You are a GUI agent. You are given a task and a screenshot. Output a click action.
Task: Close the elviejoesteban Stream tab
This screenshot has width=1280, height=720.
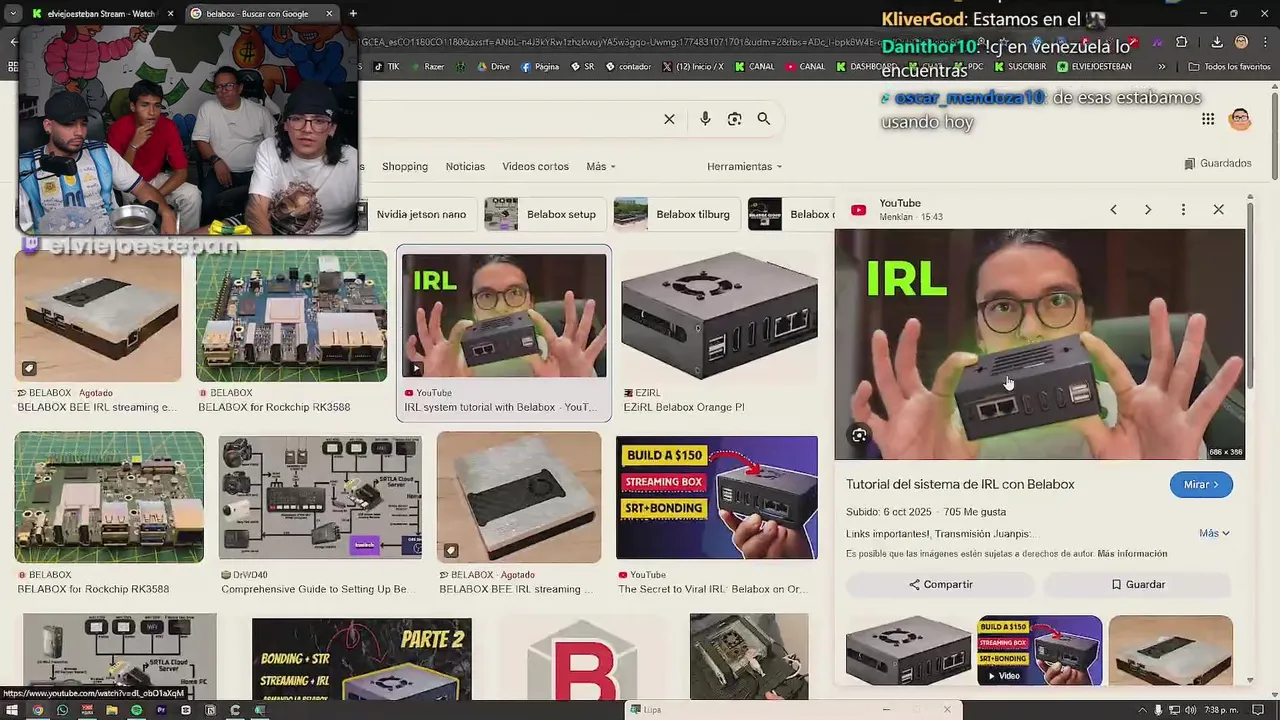pyautogui.click(x=170, y=14)
